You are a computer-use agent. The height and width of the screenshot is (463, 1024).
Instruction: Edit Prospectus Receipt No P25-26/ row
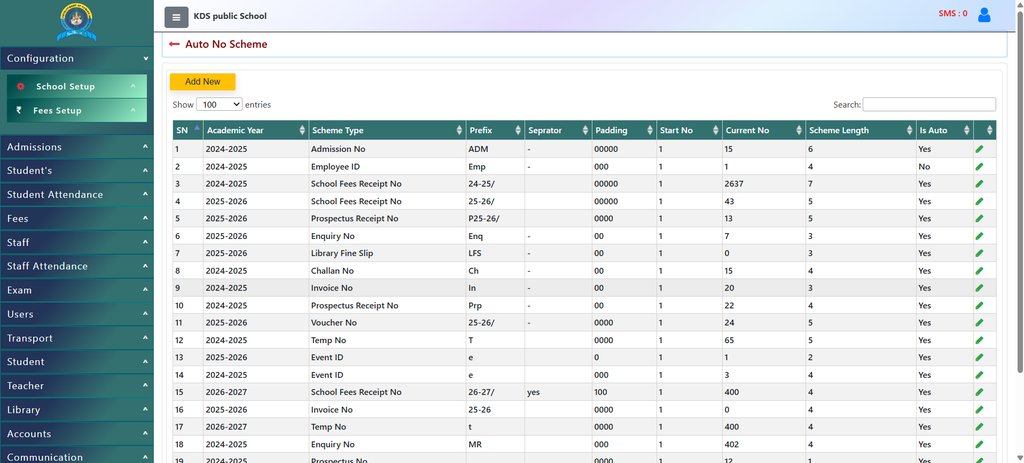[x=979, y=219]
